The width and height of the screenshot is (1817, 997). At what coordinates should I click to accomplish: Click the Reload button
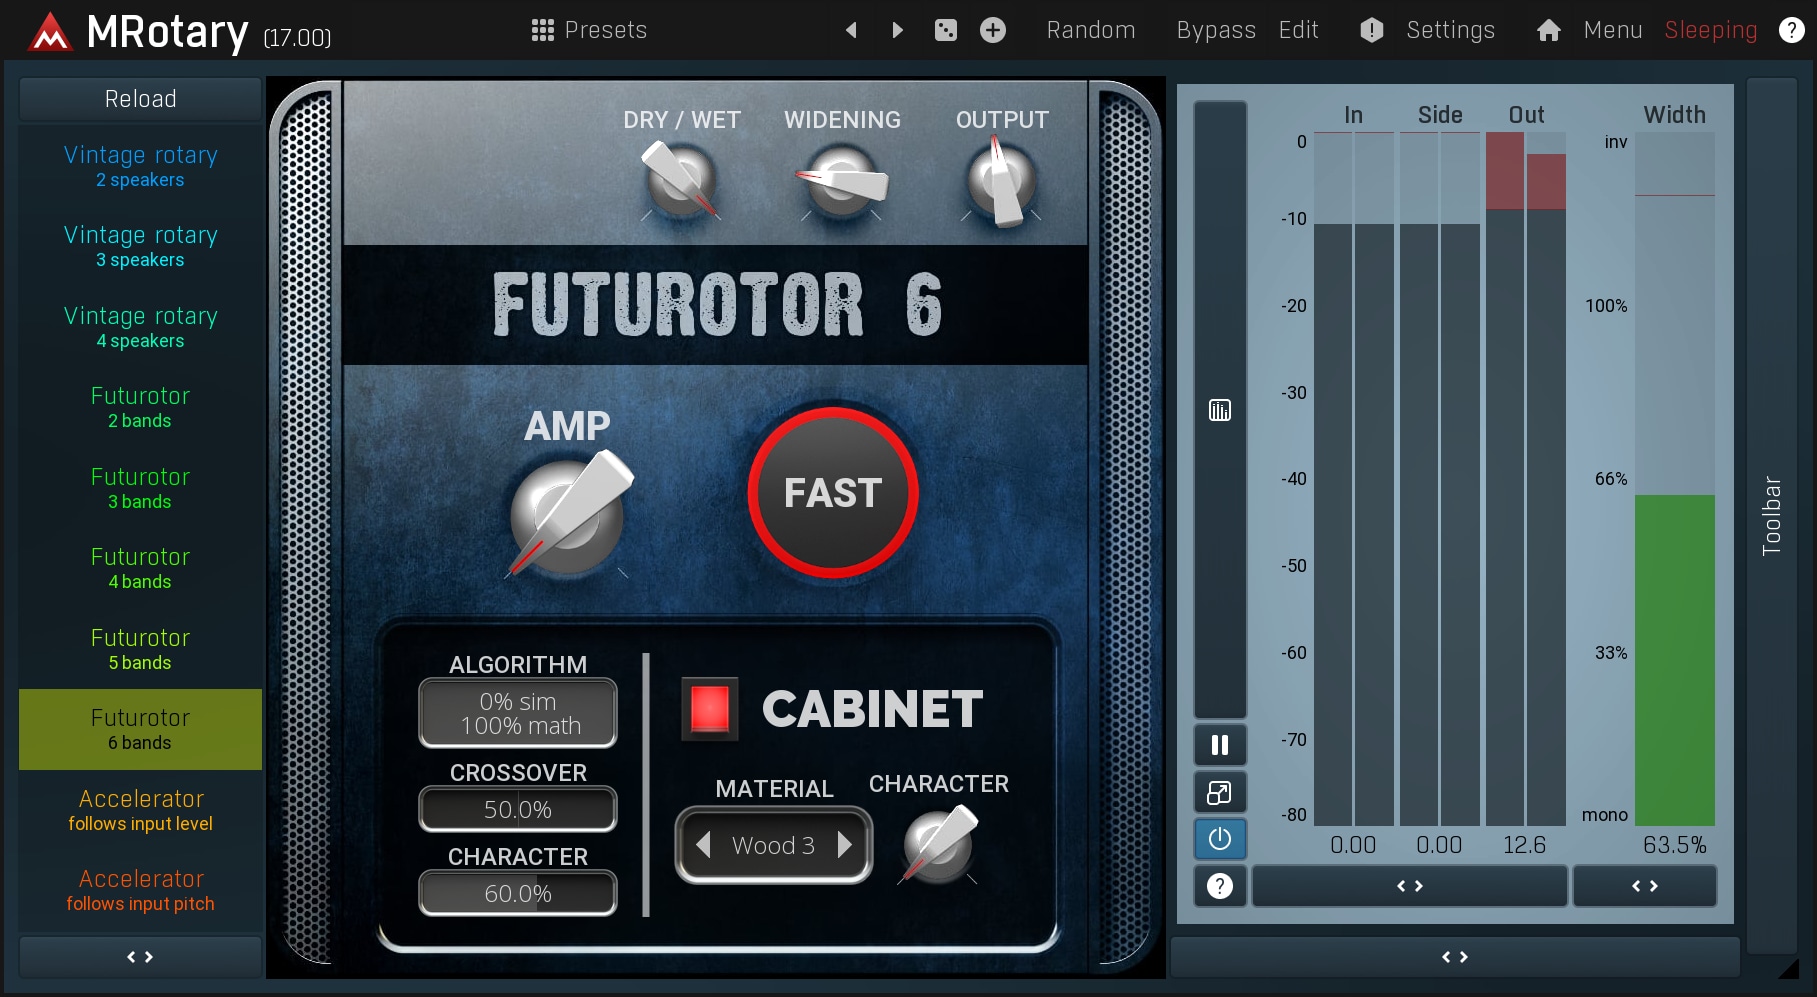140,99
